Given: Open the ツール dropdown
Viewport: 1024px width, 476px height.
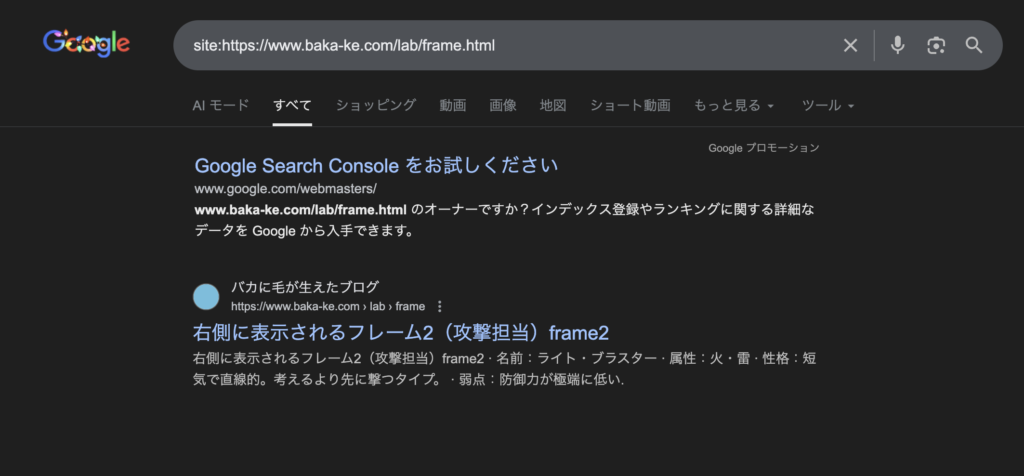Looking at the screenshot, I should tap(828, 105).
